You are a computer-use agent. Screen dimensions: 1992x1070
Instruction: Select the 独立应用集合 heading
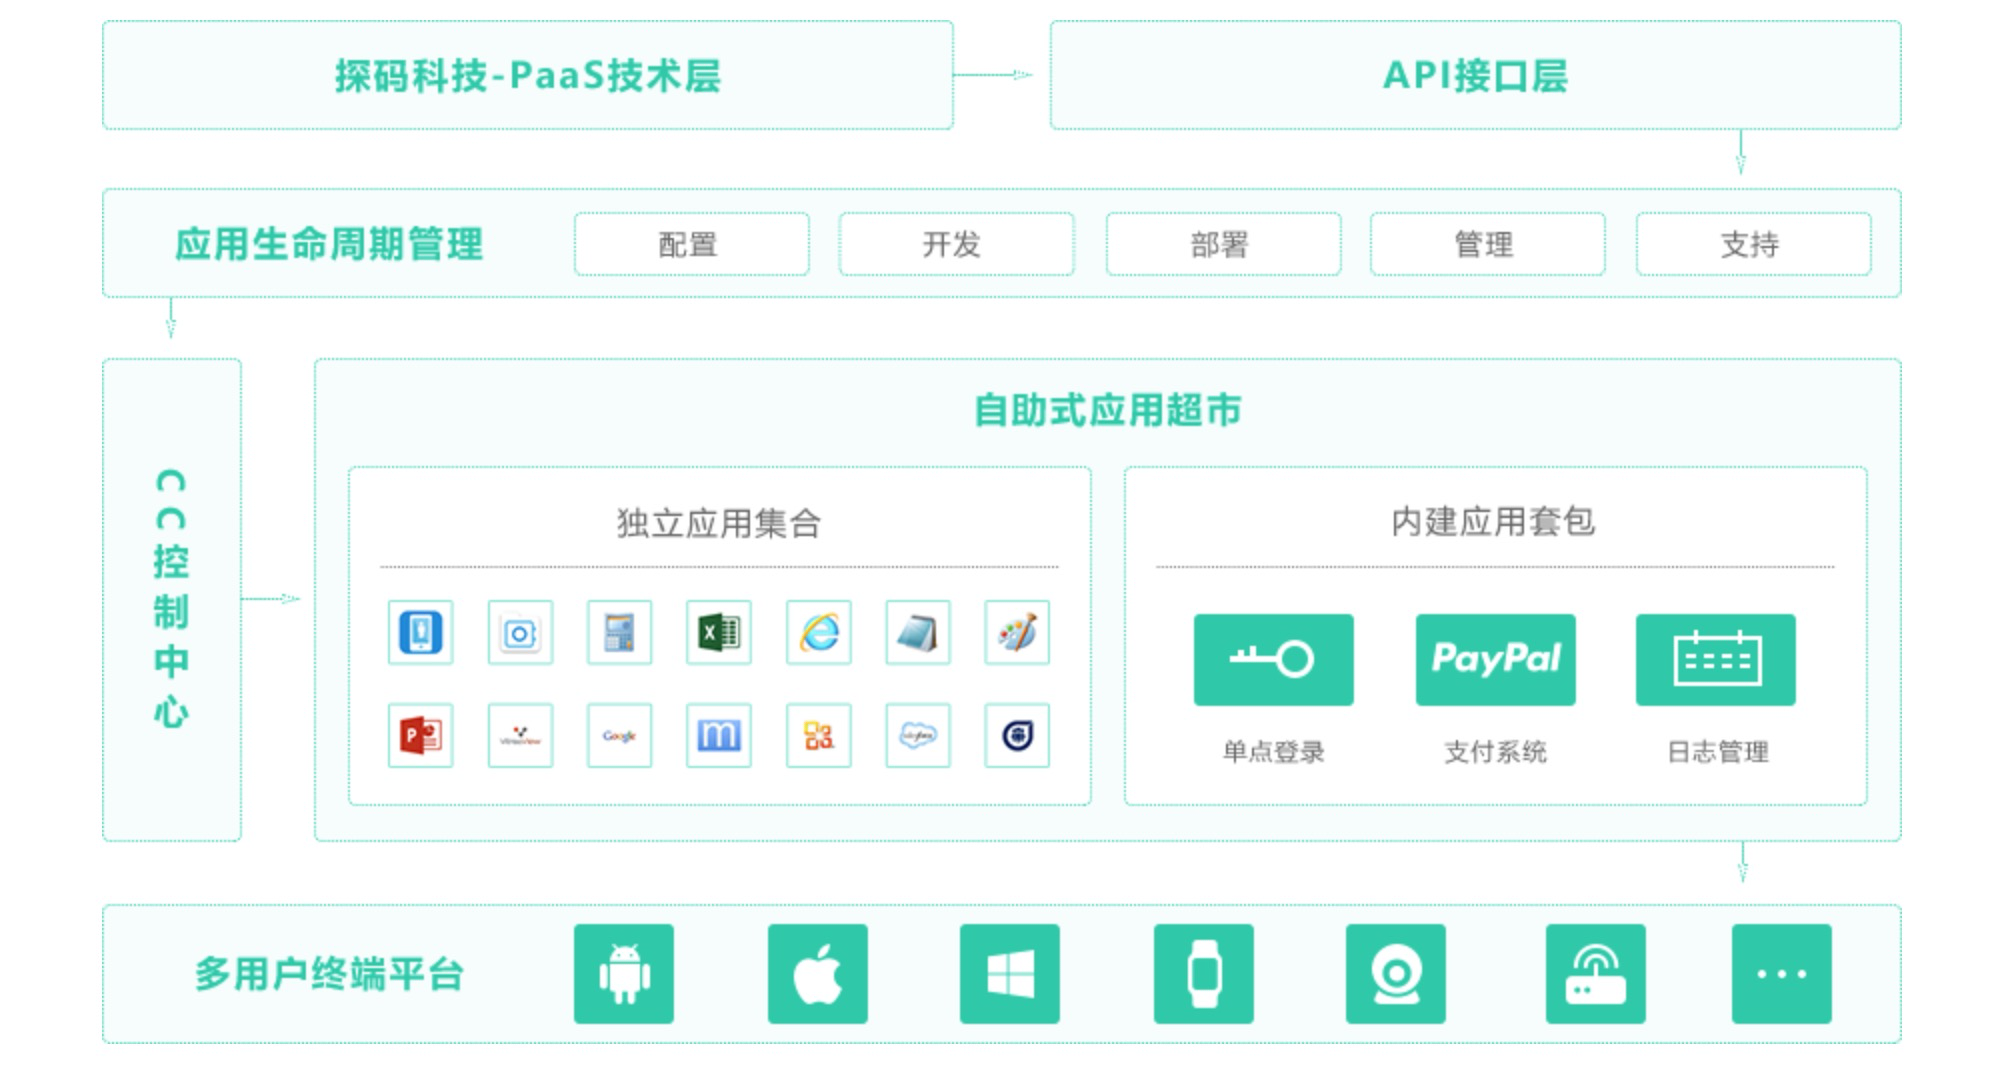click(x=719, y=523)
